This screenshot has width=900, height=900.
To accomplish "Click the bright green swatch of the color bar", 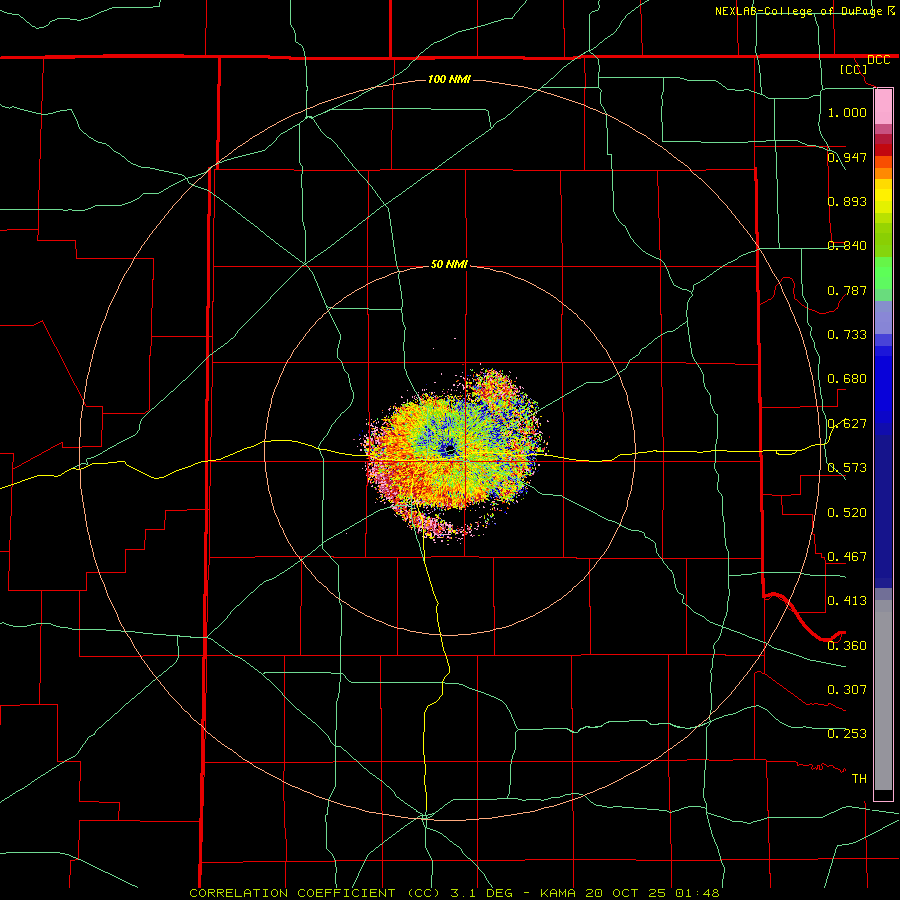I will (883, 273).
